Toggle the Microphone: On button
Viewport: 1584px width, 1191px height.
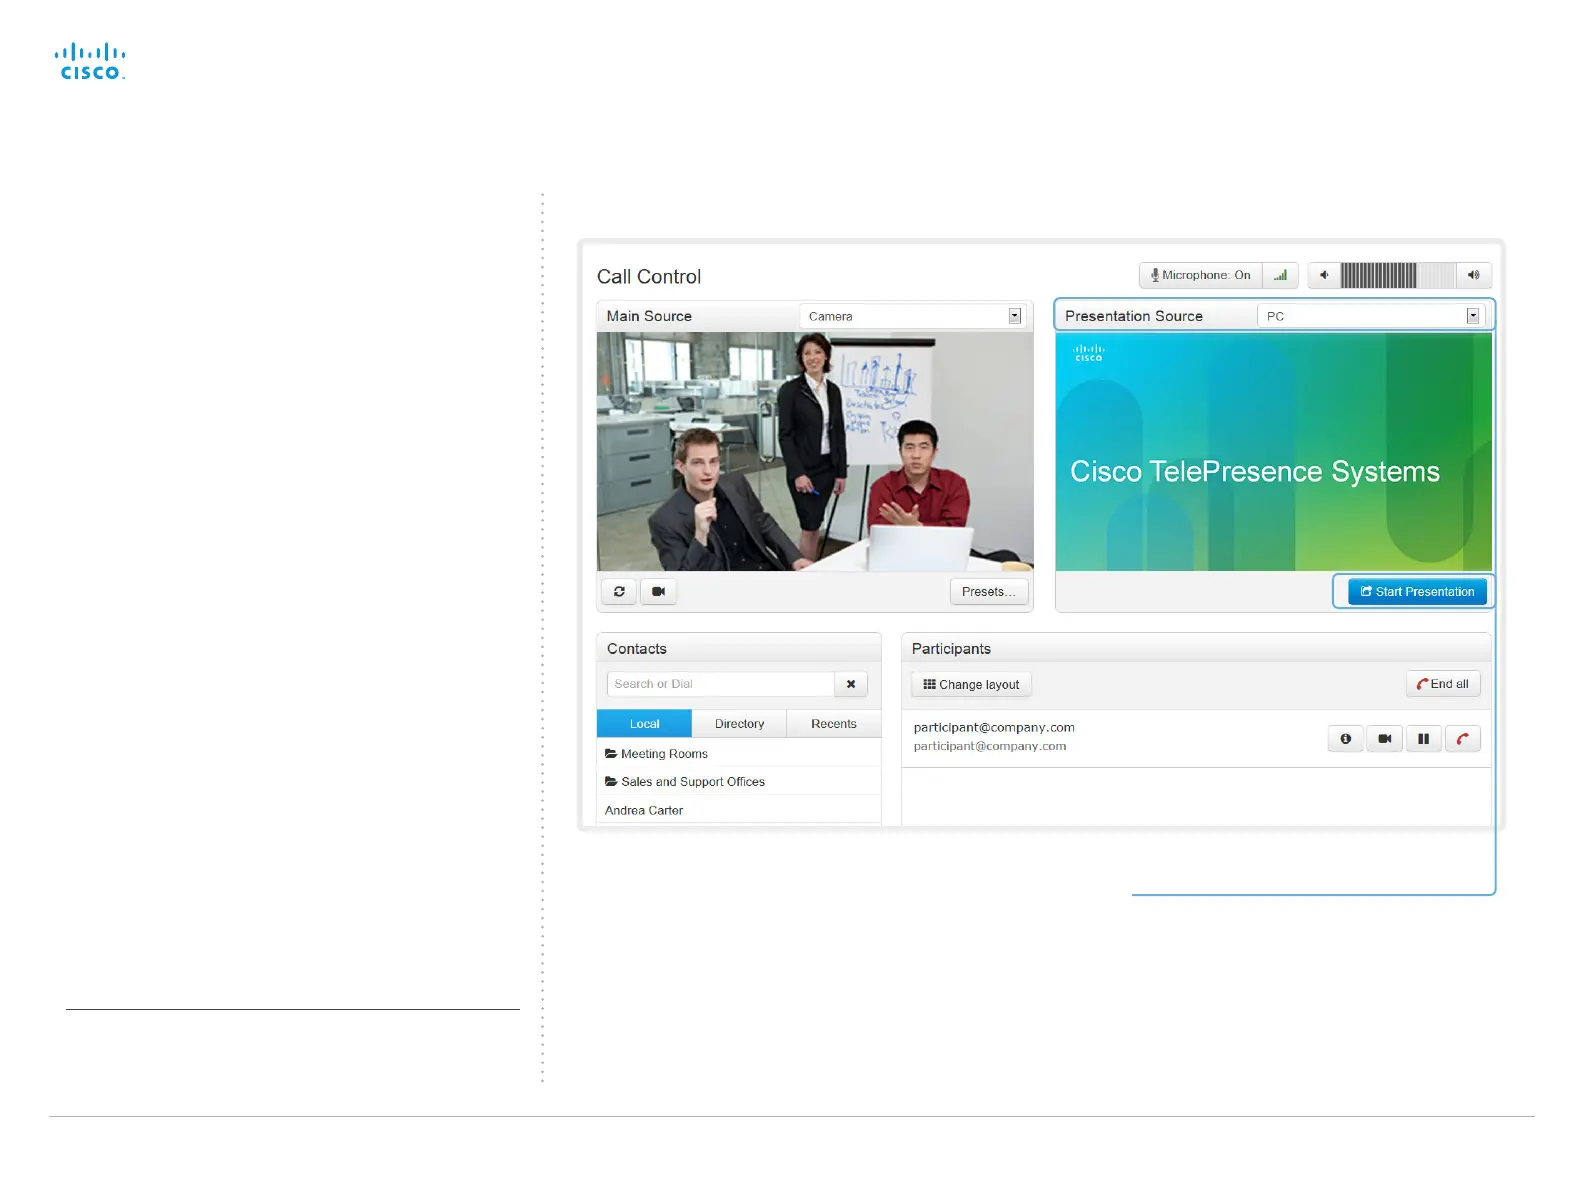click(x=1201, y=275)
